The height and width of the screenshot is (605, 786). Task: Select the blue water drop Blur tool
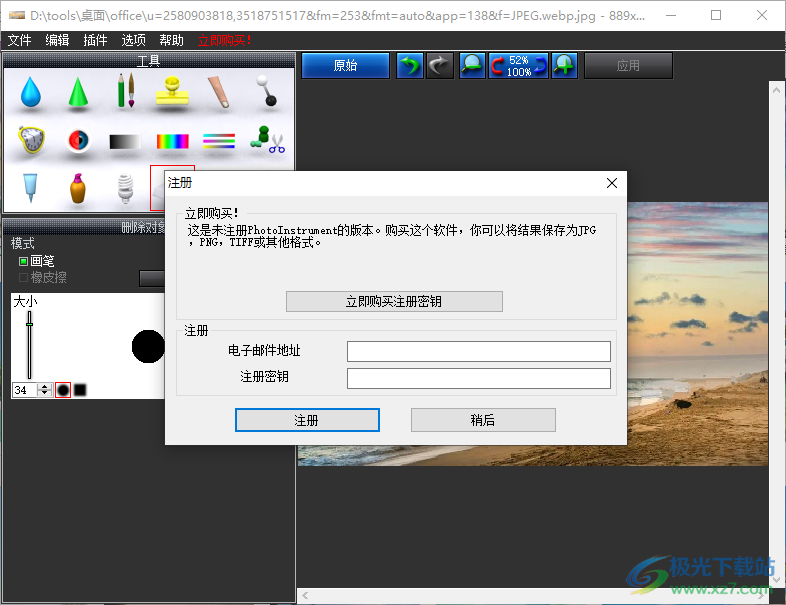[31, 91]
